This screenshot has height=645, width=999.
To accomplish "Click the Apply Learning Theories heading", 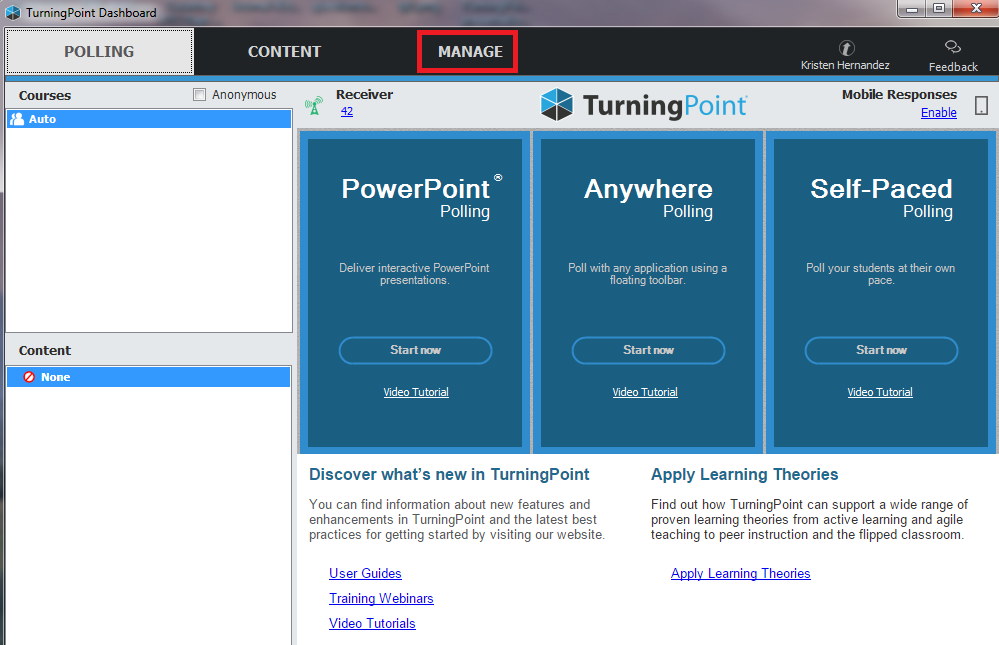I will click(744, 475).
